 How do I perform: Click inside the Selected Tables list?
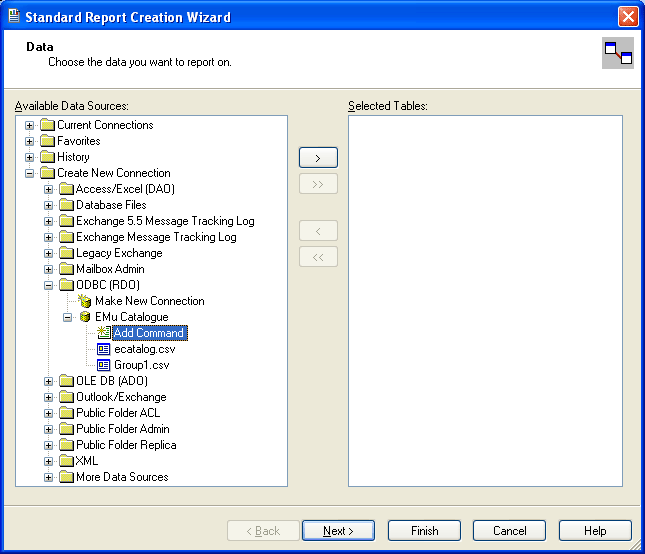[485, 300]
